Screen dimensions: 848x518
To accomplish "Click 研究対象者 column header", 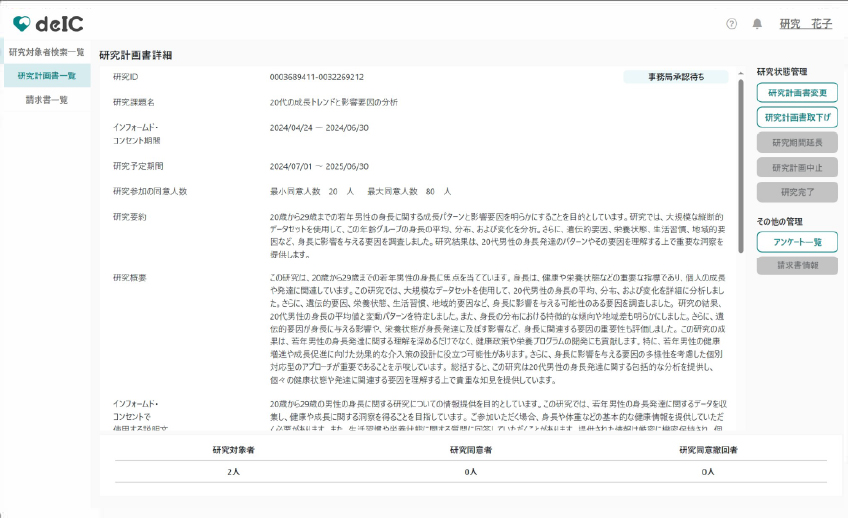I will coord(234,450).
